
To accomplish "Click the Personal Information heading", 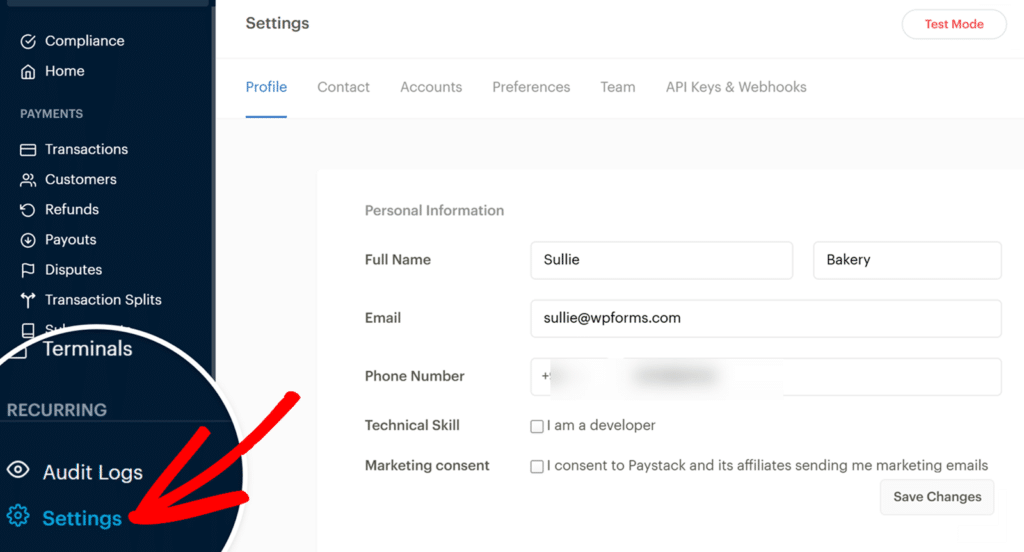I will pyautogui.click(x=434, y=210).
